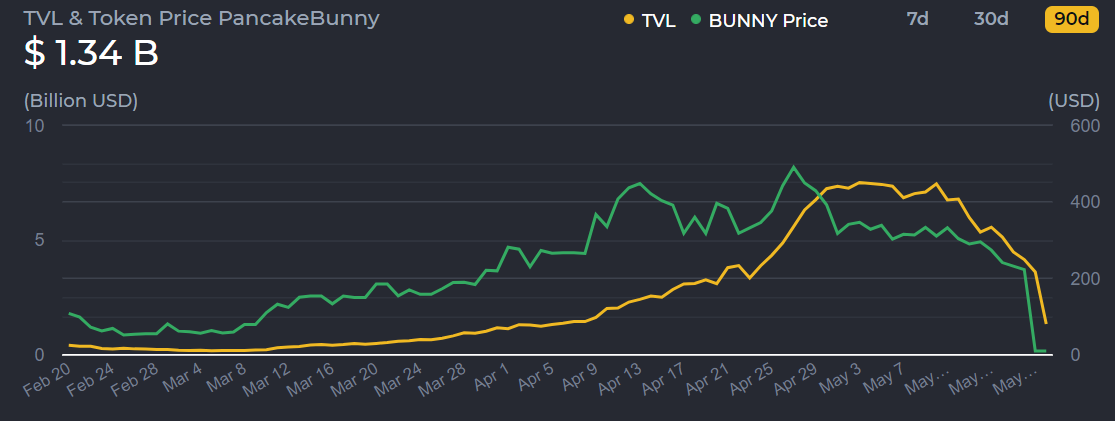Click the '(Billion USD)' axis label
The height and width of the screenshot is (421, 1115).
pyautogui.click(x=81, y=101)
